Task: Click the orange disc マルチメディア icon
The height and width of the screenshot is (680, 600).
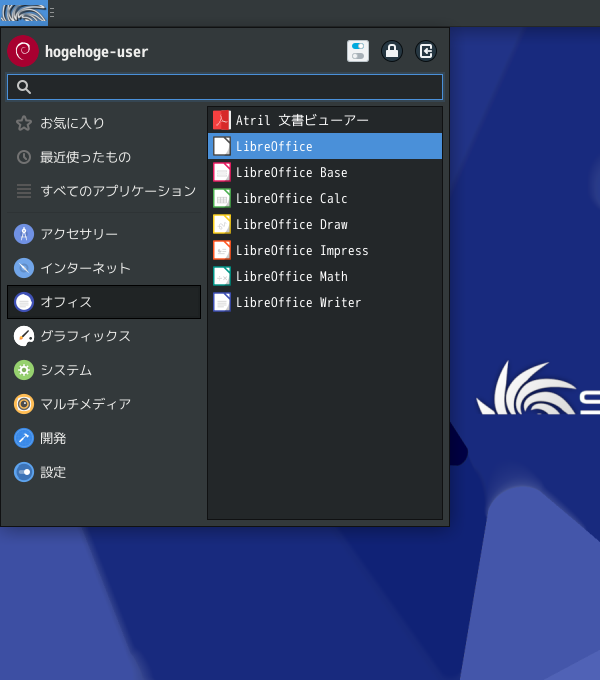Action: tap(24, 404)
